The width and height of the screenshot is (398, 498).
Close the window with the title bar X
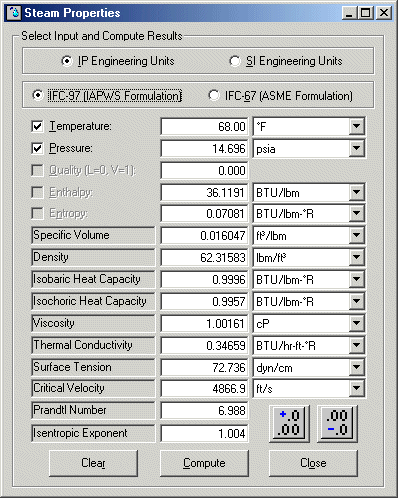(x=384, y=13)
